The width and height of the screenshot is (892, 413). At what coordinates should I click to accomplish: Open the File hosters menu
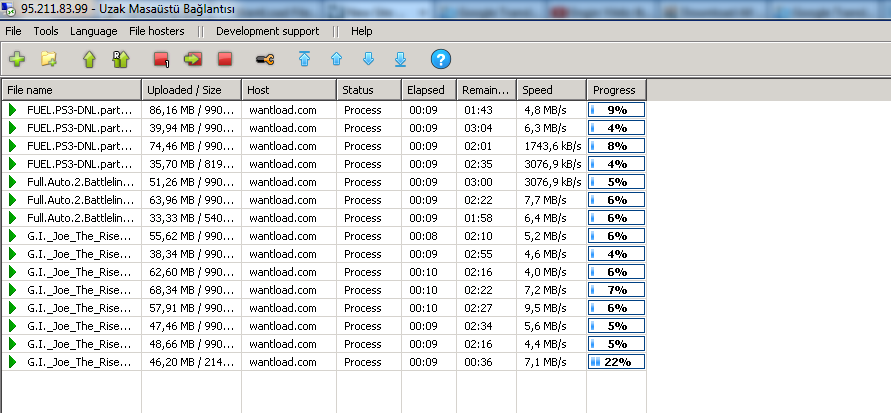(157, 31)
